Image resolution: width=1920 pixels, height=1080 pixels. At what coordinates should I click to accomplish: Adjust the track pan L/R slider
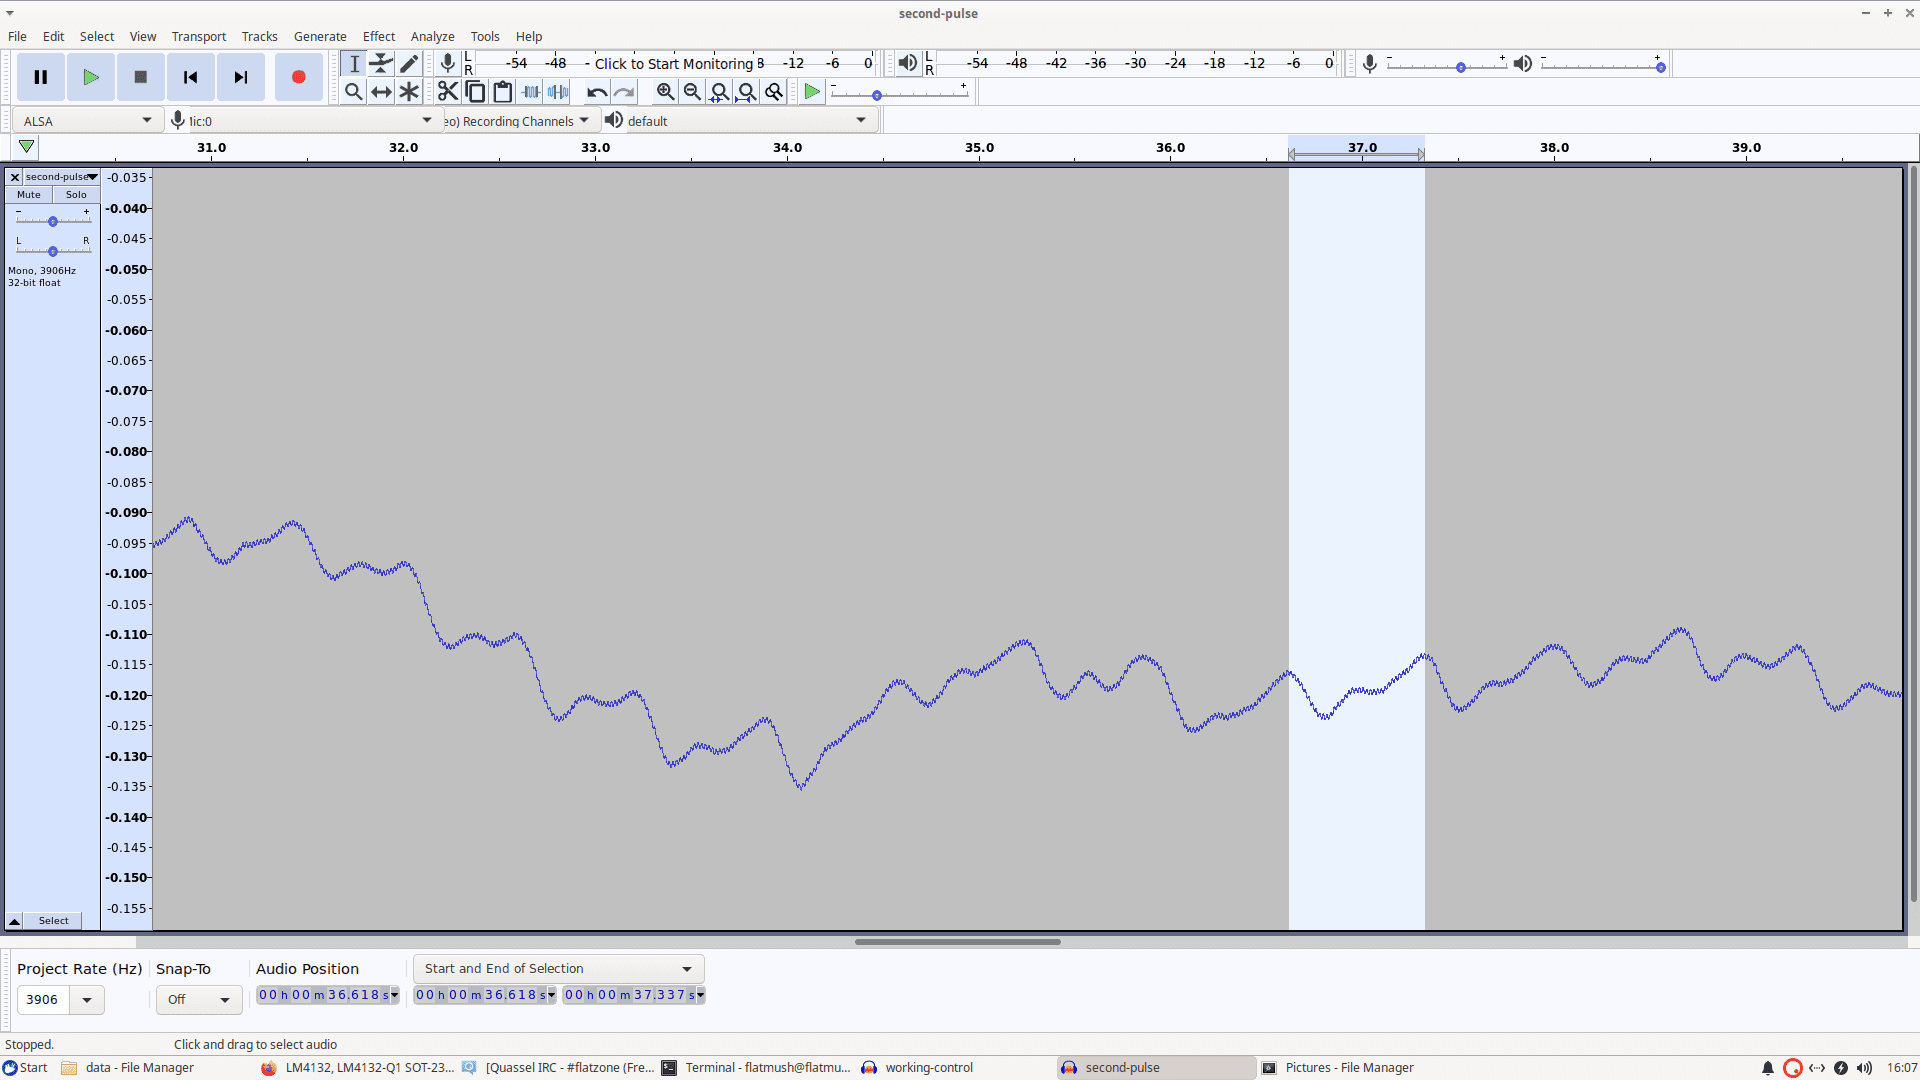point(53,251)
